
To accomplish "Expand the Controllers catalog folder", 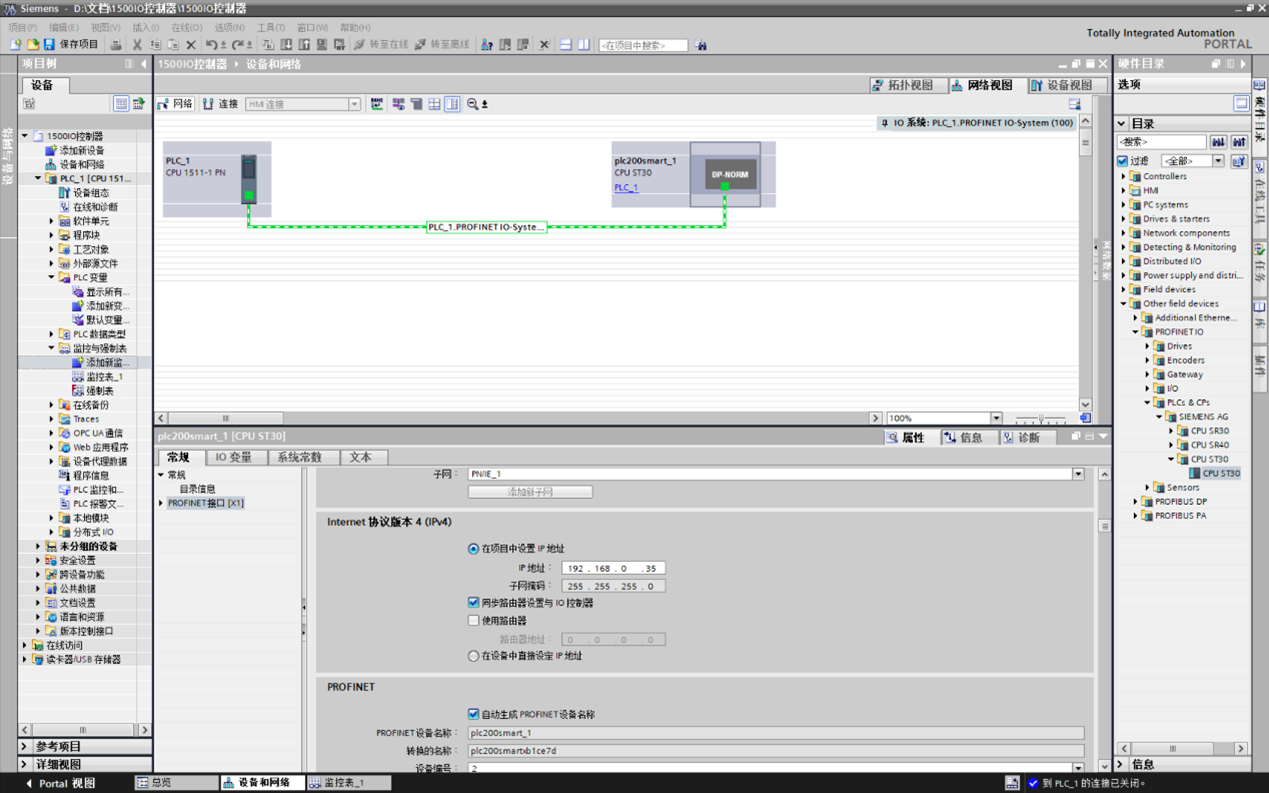I will [1124, 176].
